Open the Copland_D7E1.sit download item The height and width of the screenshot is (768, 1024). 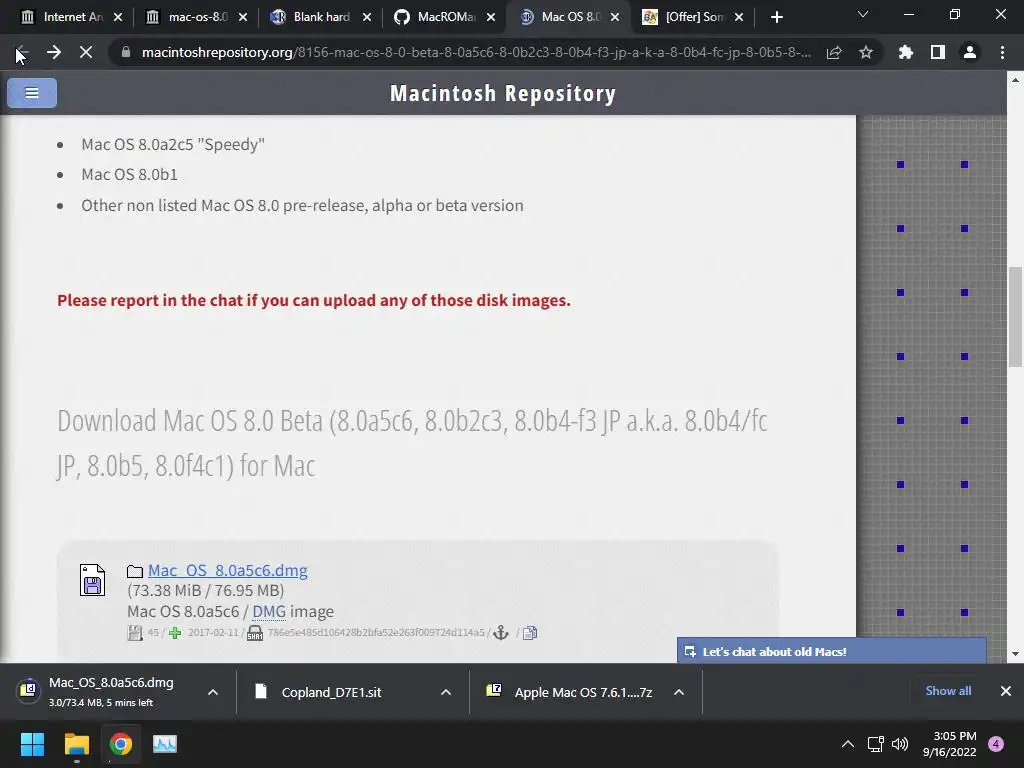point(332,692)
